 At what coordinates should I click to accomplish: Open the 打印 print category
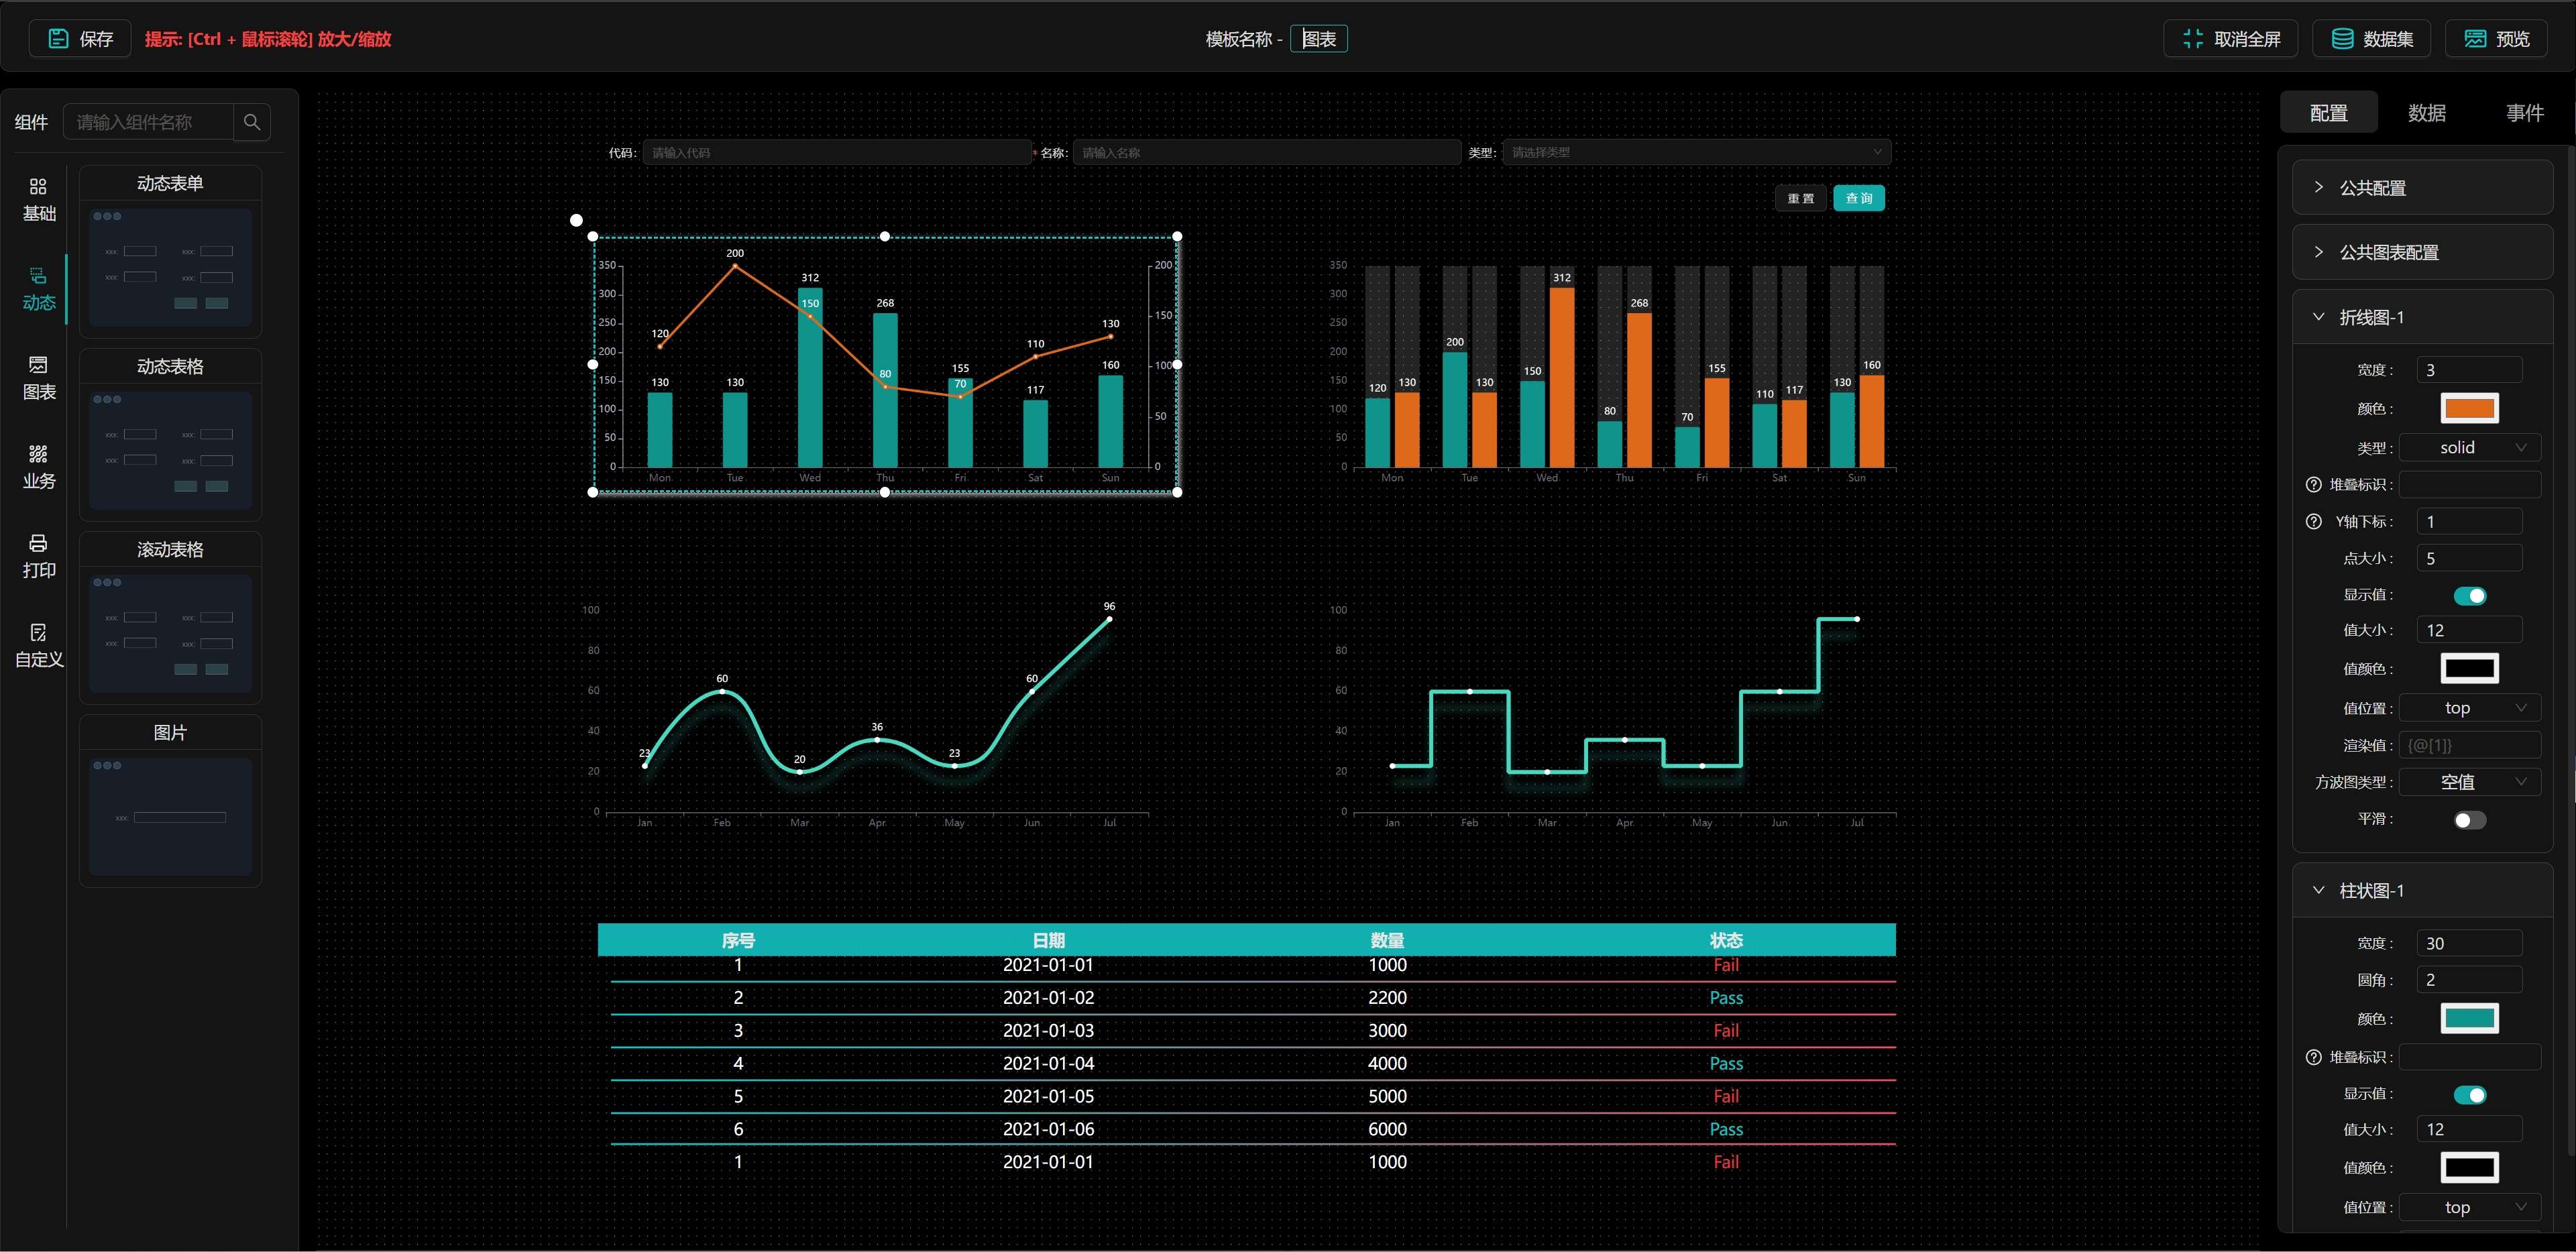[39, 556]
